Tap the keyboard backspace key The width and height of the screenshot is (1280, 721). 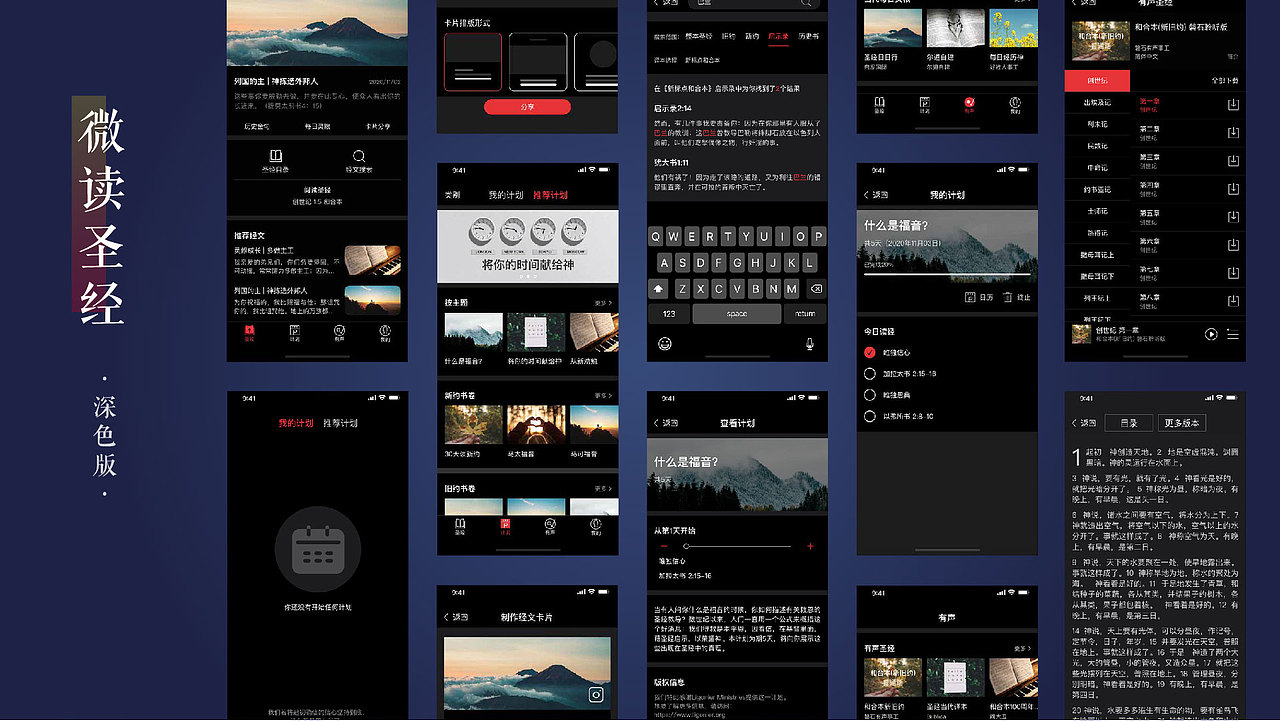point(816,289)
